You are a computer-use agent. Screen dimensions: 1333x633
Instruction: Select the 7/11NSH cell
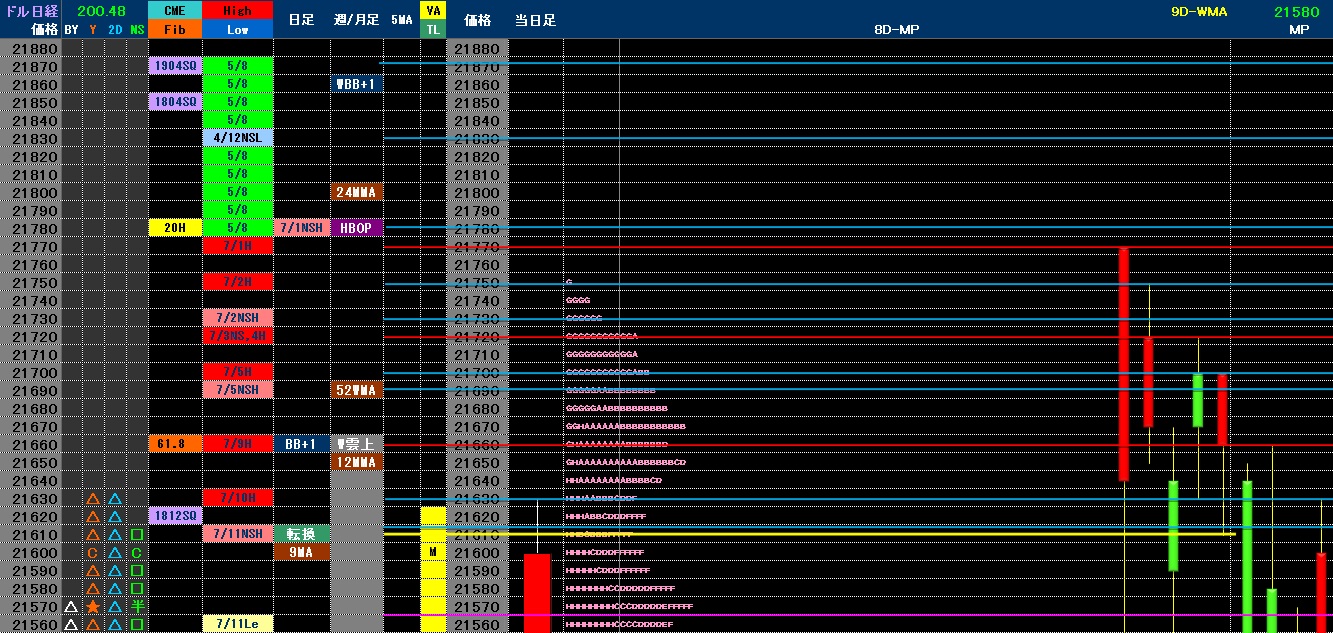(x=238, y=534)
